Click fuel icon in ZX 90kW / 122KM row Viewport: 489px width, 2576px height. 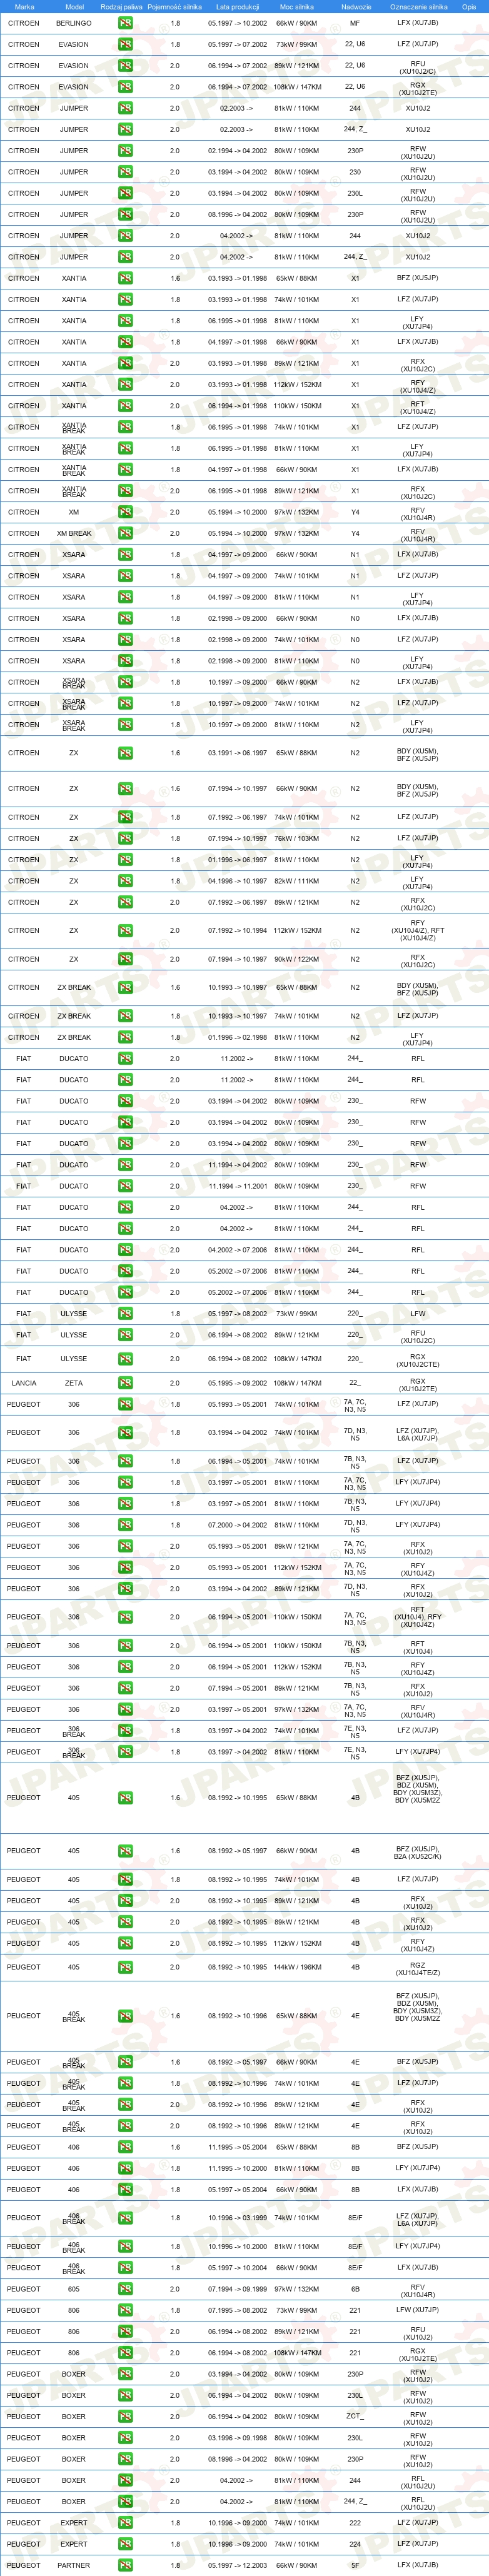tap(125, 959)
